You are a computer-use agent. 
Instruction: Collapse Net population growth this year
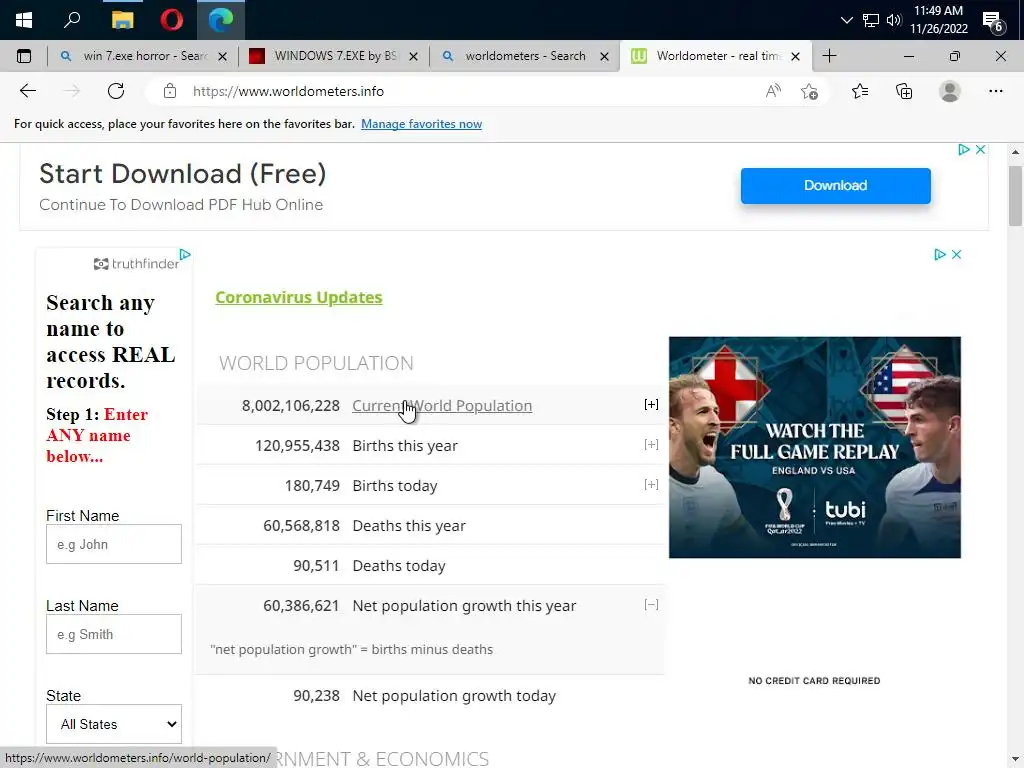(651, 604)
